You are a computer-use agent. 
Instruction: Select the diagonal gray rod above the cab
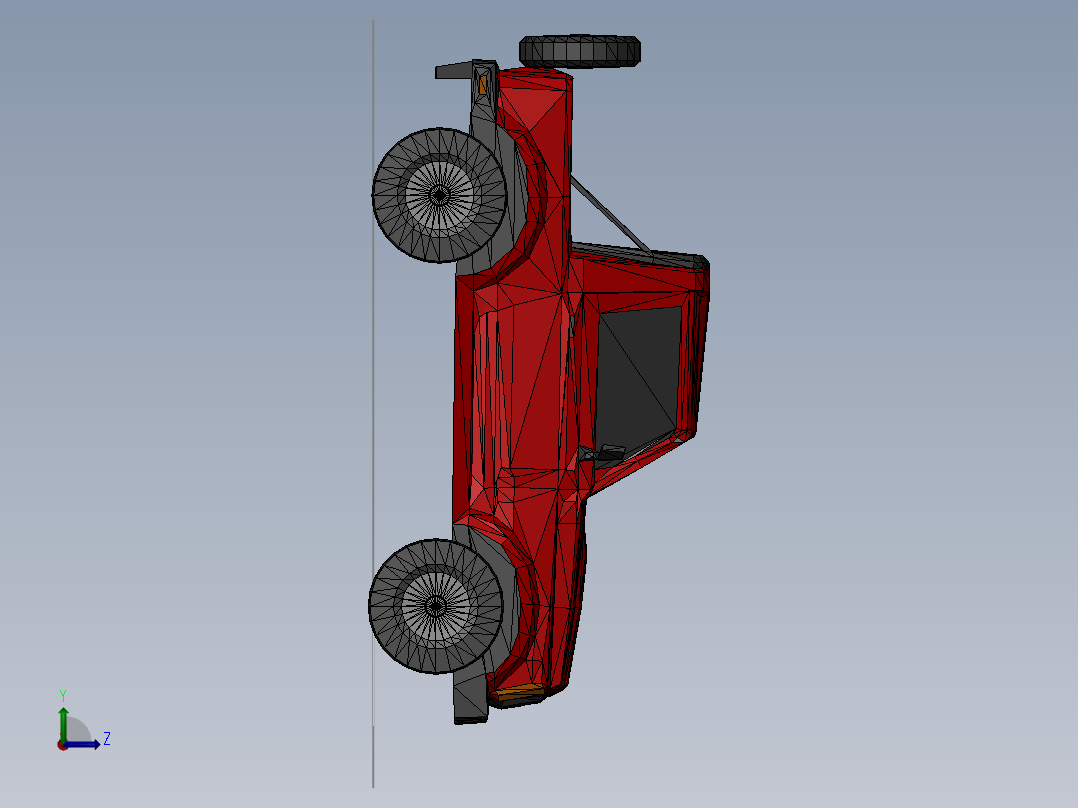tap(610, 215)
